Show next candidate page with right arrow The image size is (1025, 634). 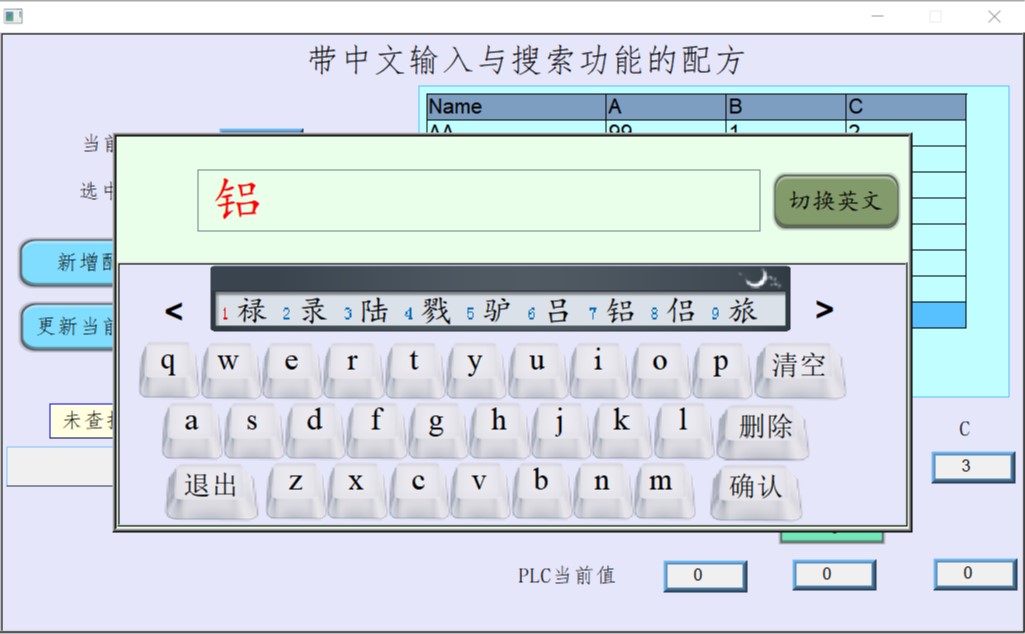(x=824, y=311)
